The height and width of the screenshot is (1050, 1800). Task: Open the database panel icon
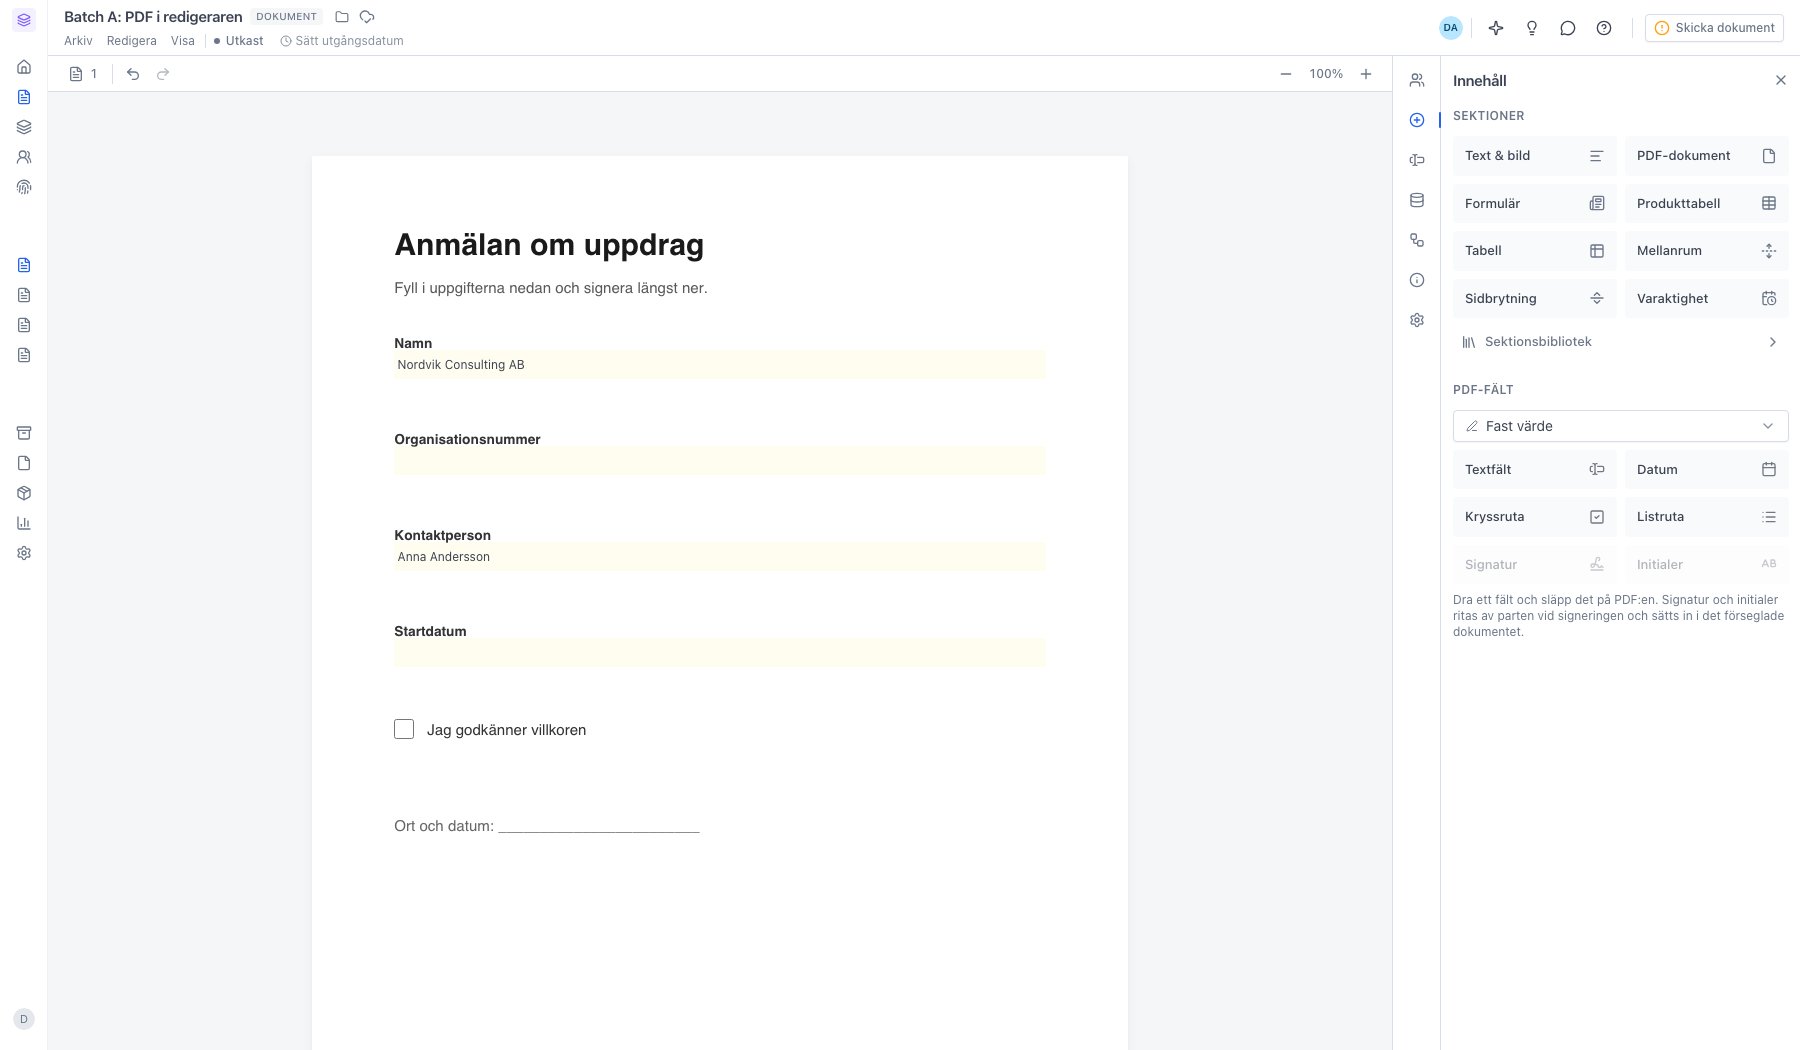click(1417, 200)
